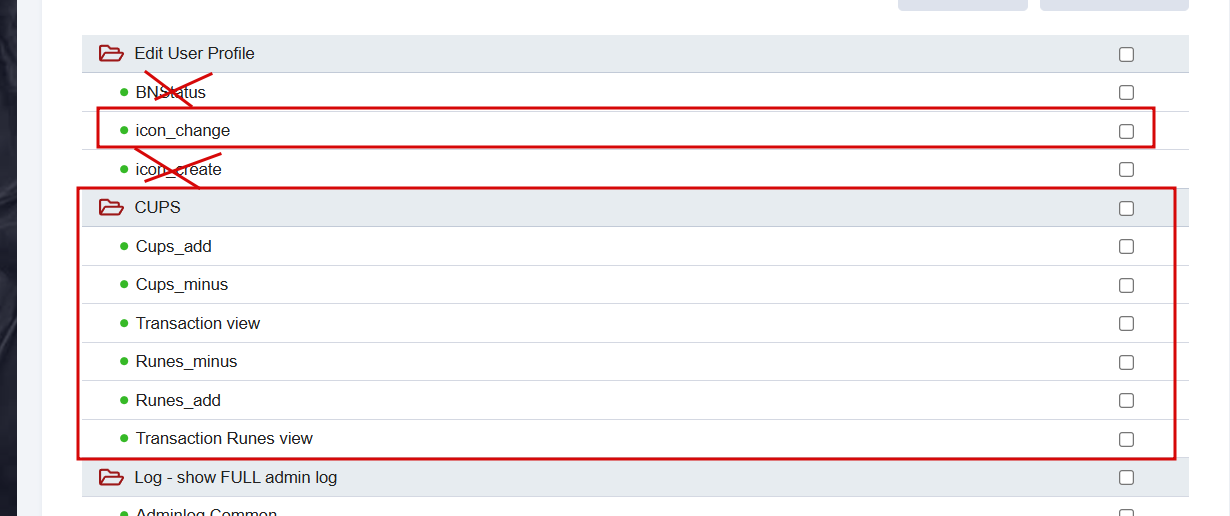Click the Transaction view entry
The image size is (1230, 516).
coord(198,323)
